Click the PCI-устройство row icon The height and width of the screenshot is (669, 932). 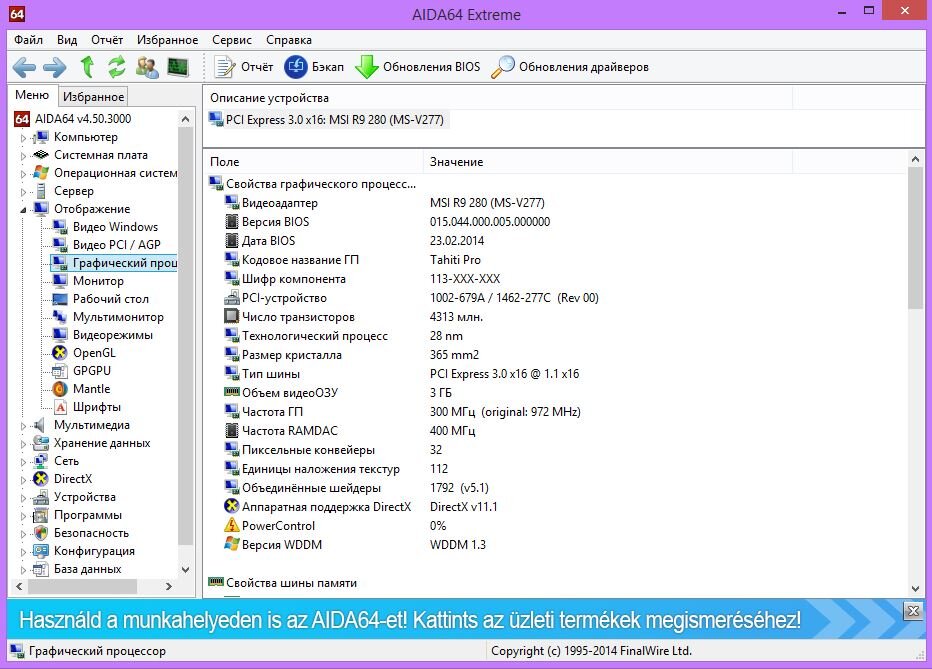[x=232, y=298]
